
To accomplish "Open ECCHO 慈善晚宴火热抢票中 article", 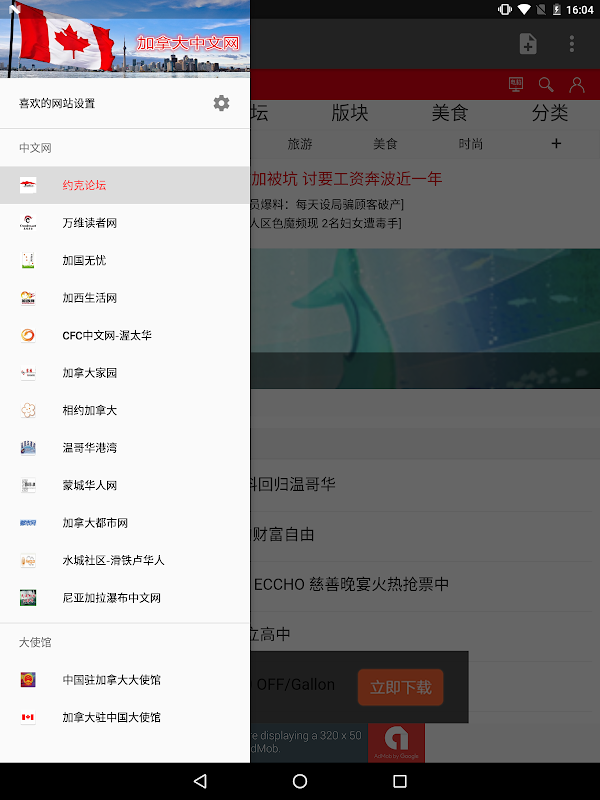I will tap(352, 584).
